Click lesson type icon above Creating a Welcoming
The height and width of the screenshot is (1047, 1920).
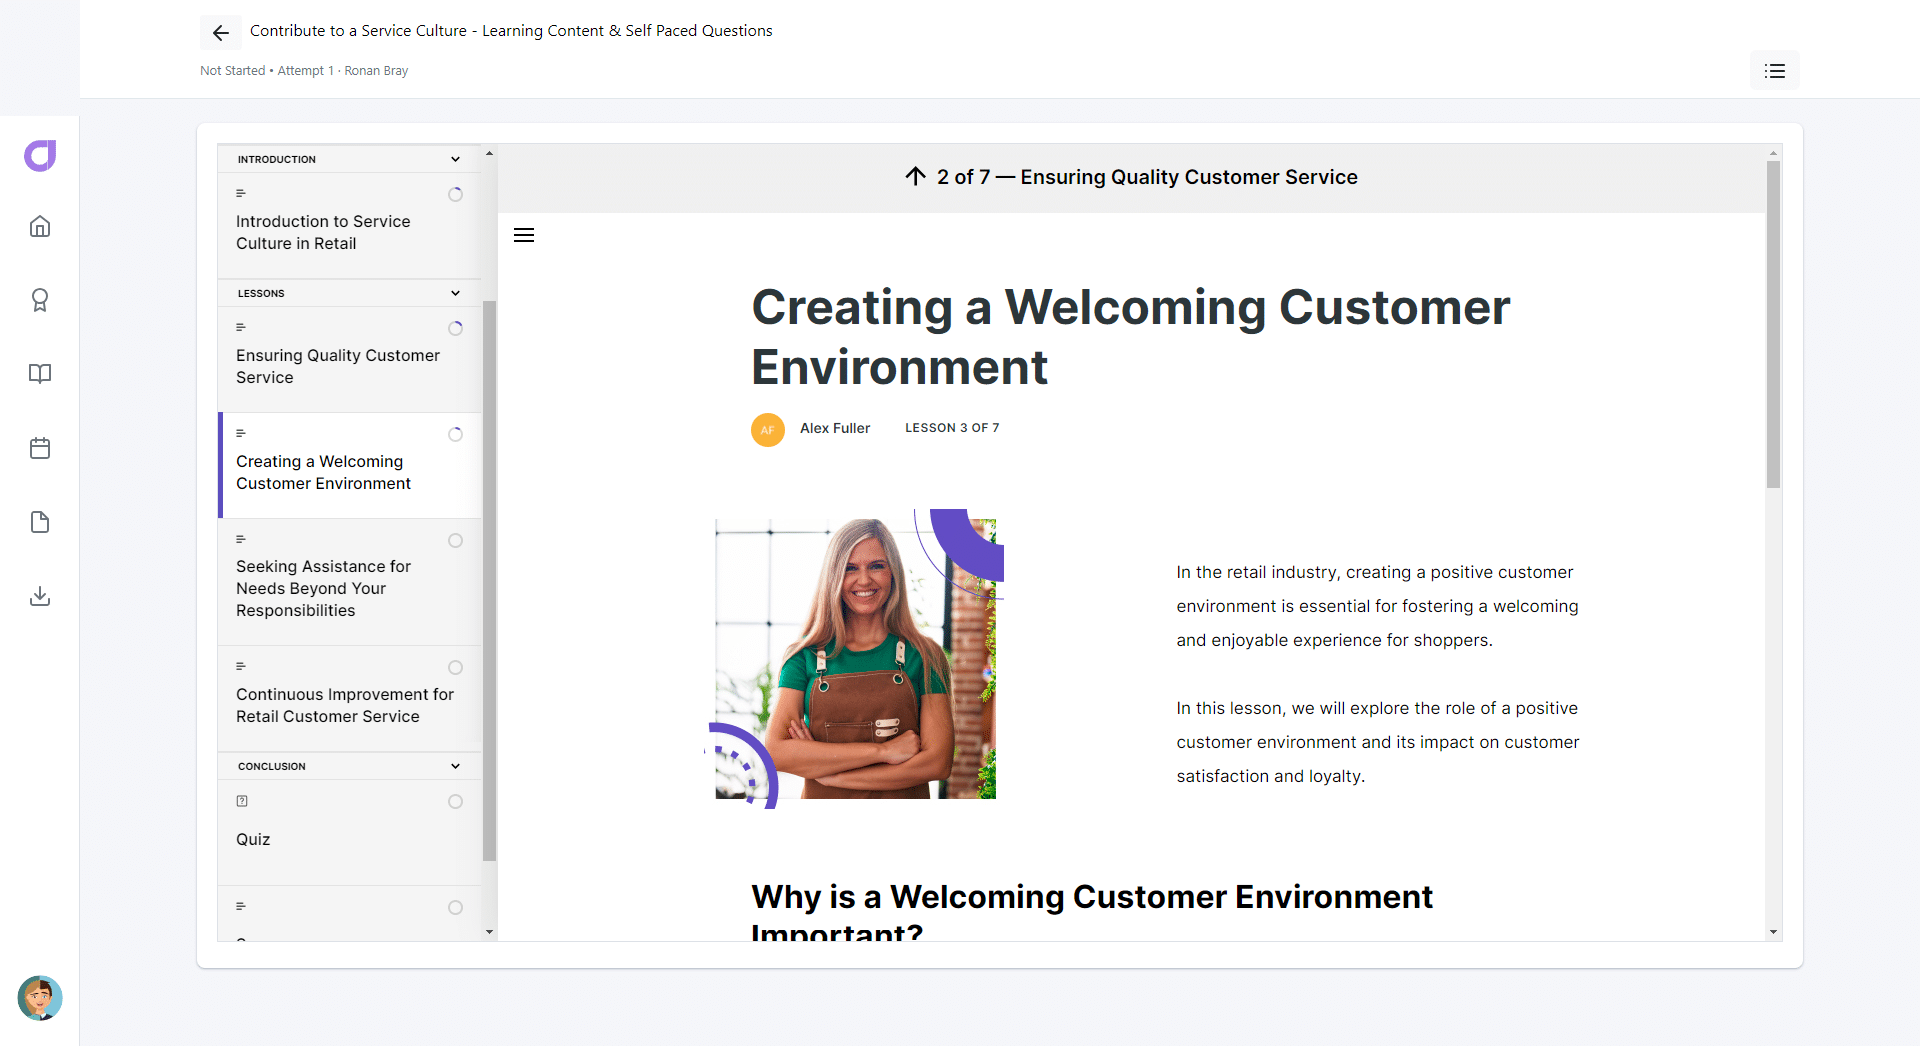pos(241,433)
